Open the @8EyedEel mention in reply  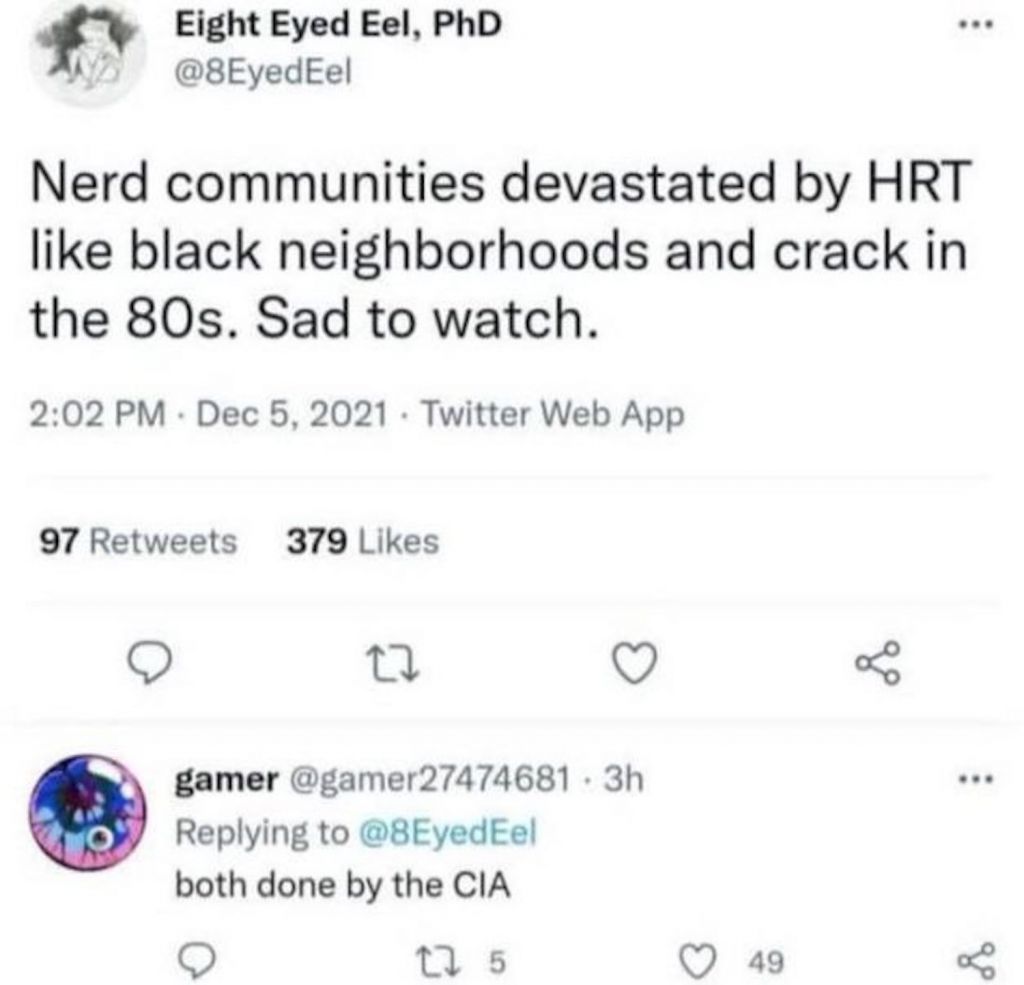(449, 832)
